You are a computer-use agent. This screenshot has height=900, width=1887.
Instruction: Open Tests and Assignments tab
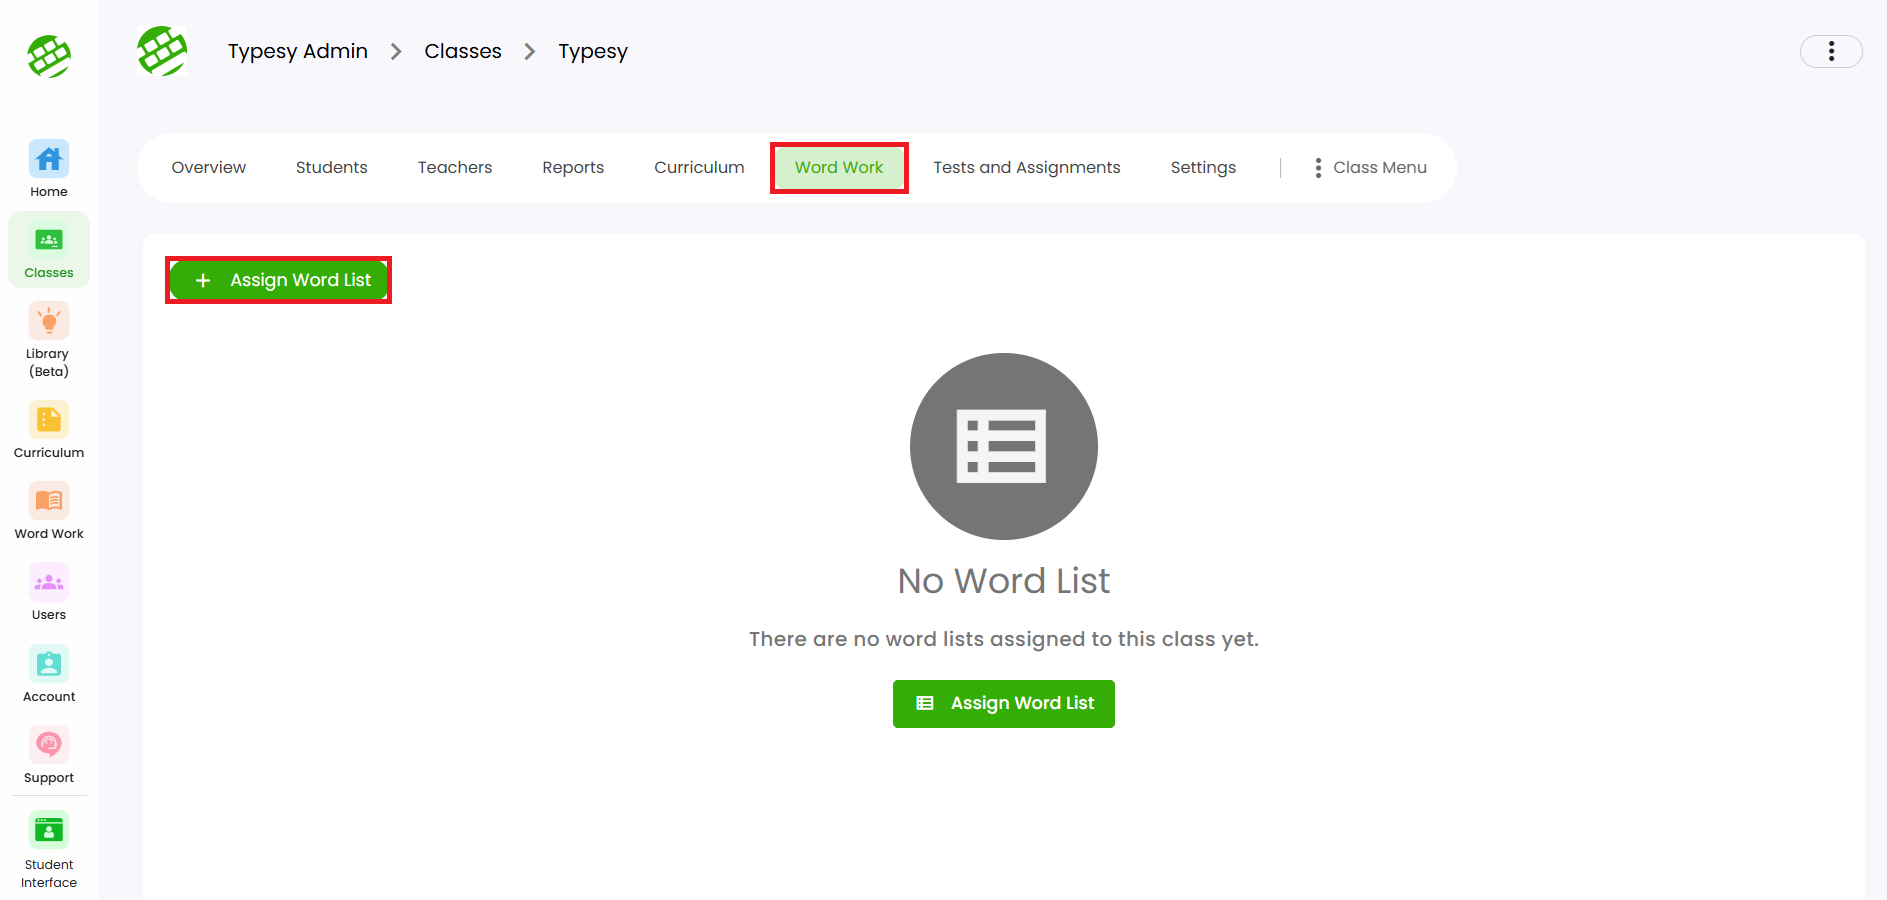(1026, 168)
